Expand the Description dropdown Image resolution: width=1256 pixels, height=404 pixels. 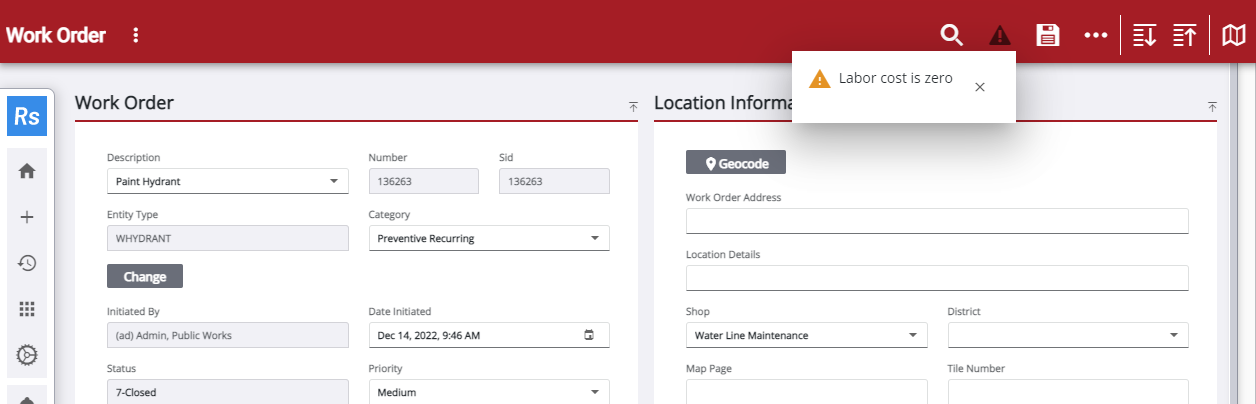333,182
